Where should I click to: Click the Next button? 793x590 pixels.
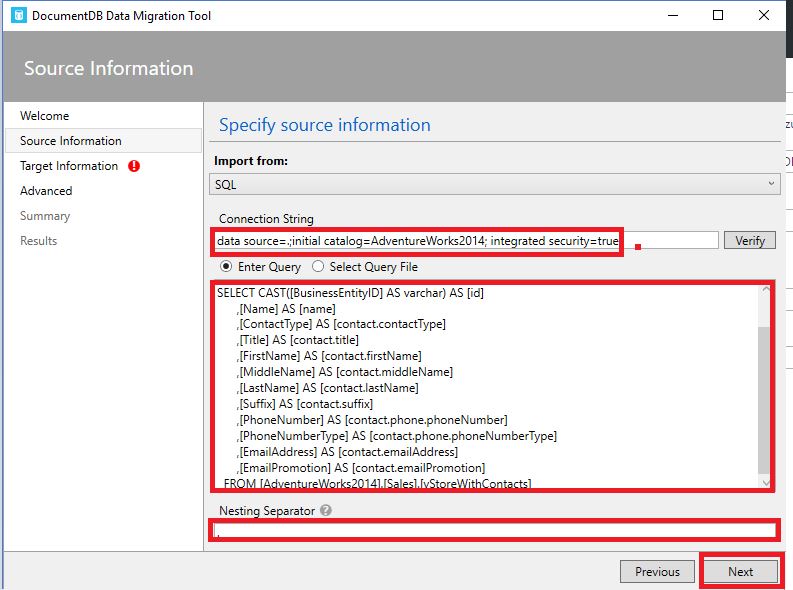740,571
